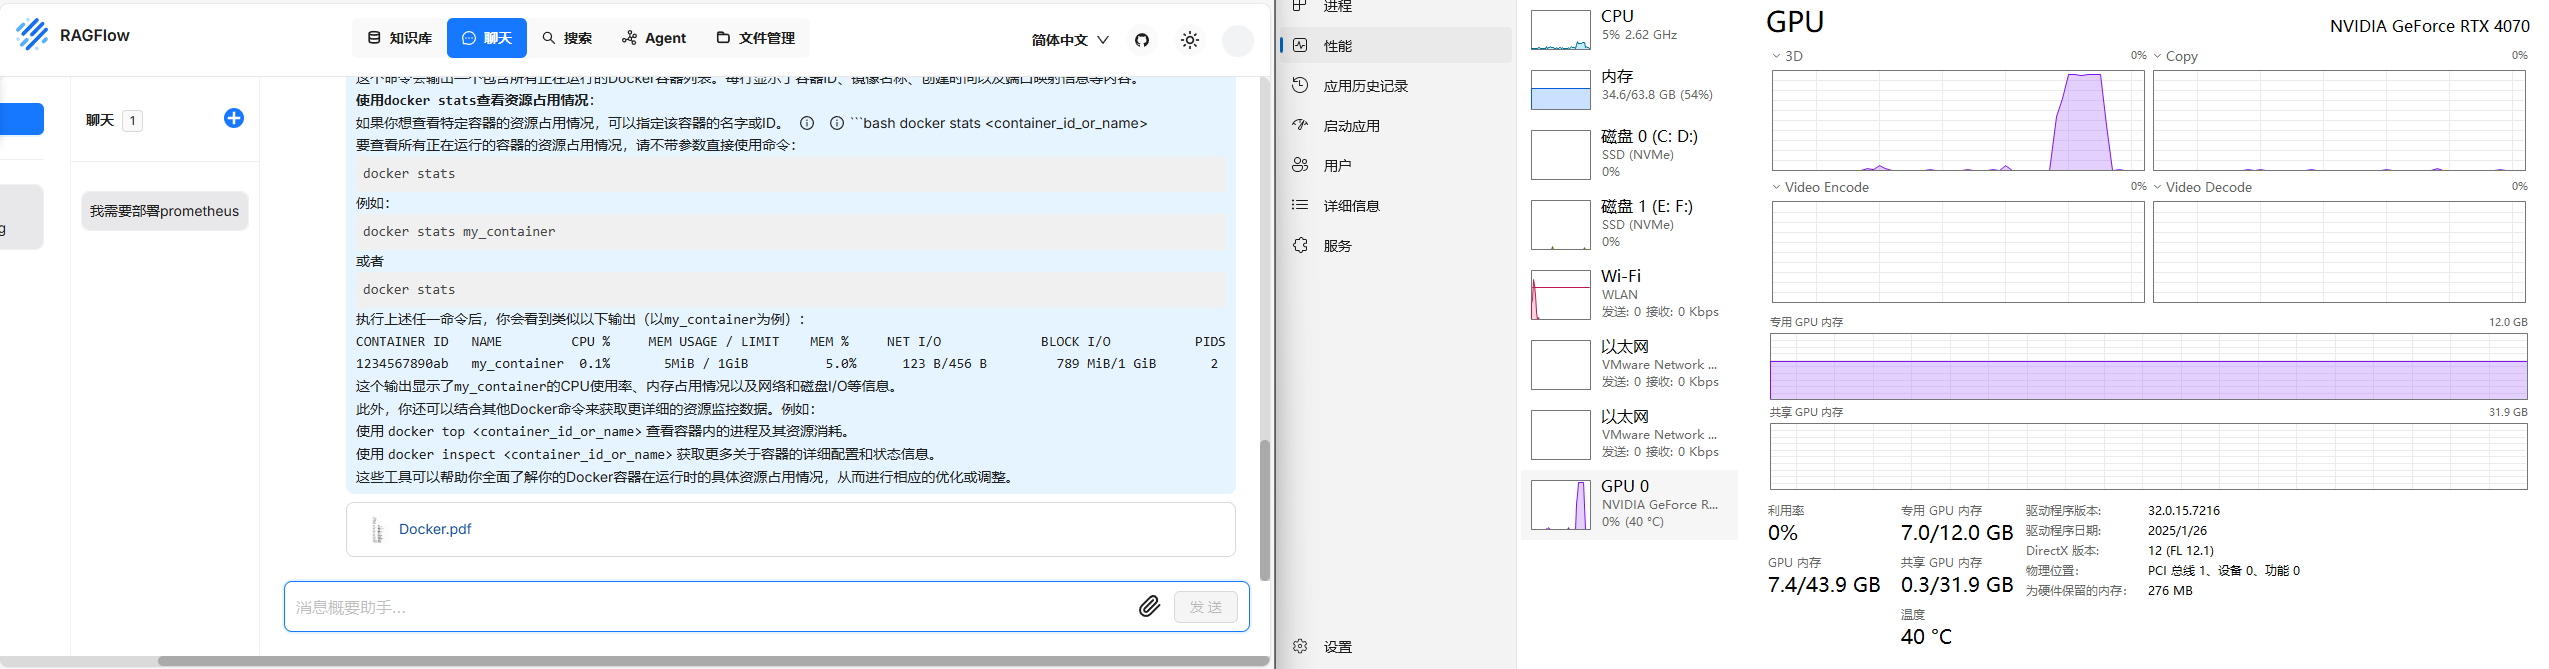The image size is (2549, 669).
Task: Open the 简体中文 language dropdown
Action: click(1070, 40)
